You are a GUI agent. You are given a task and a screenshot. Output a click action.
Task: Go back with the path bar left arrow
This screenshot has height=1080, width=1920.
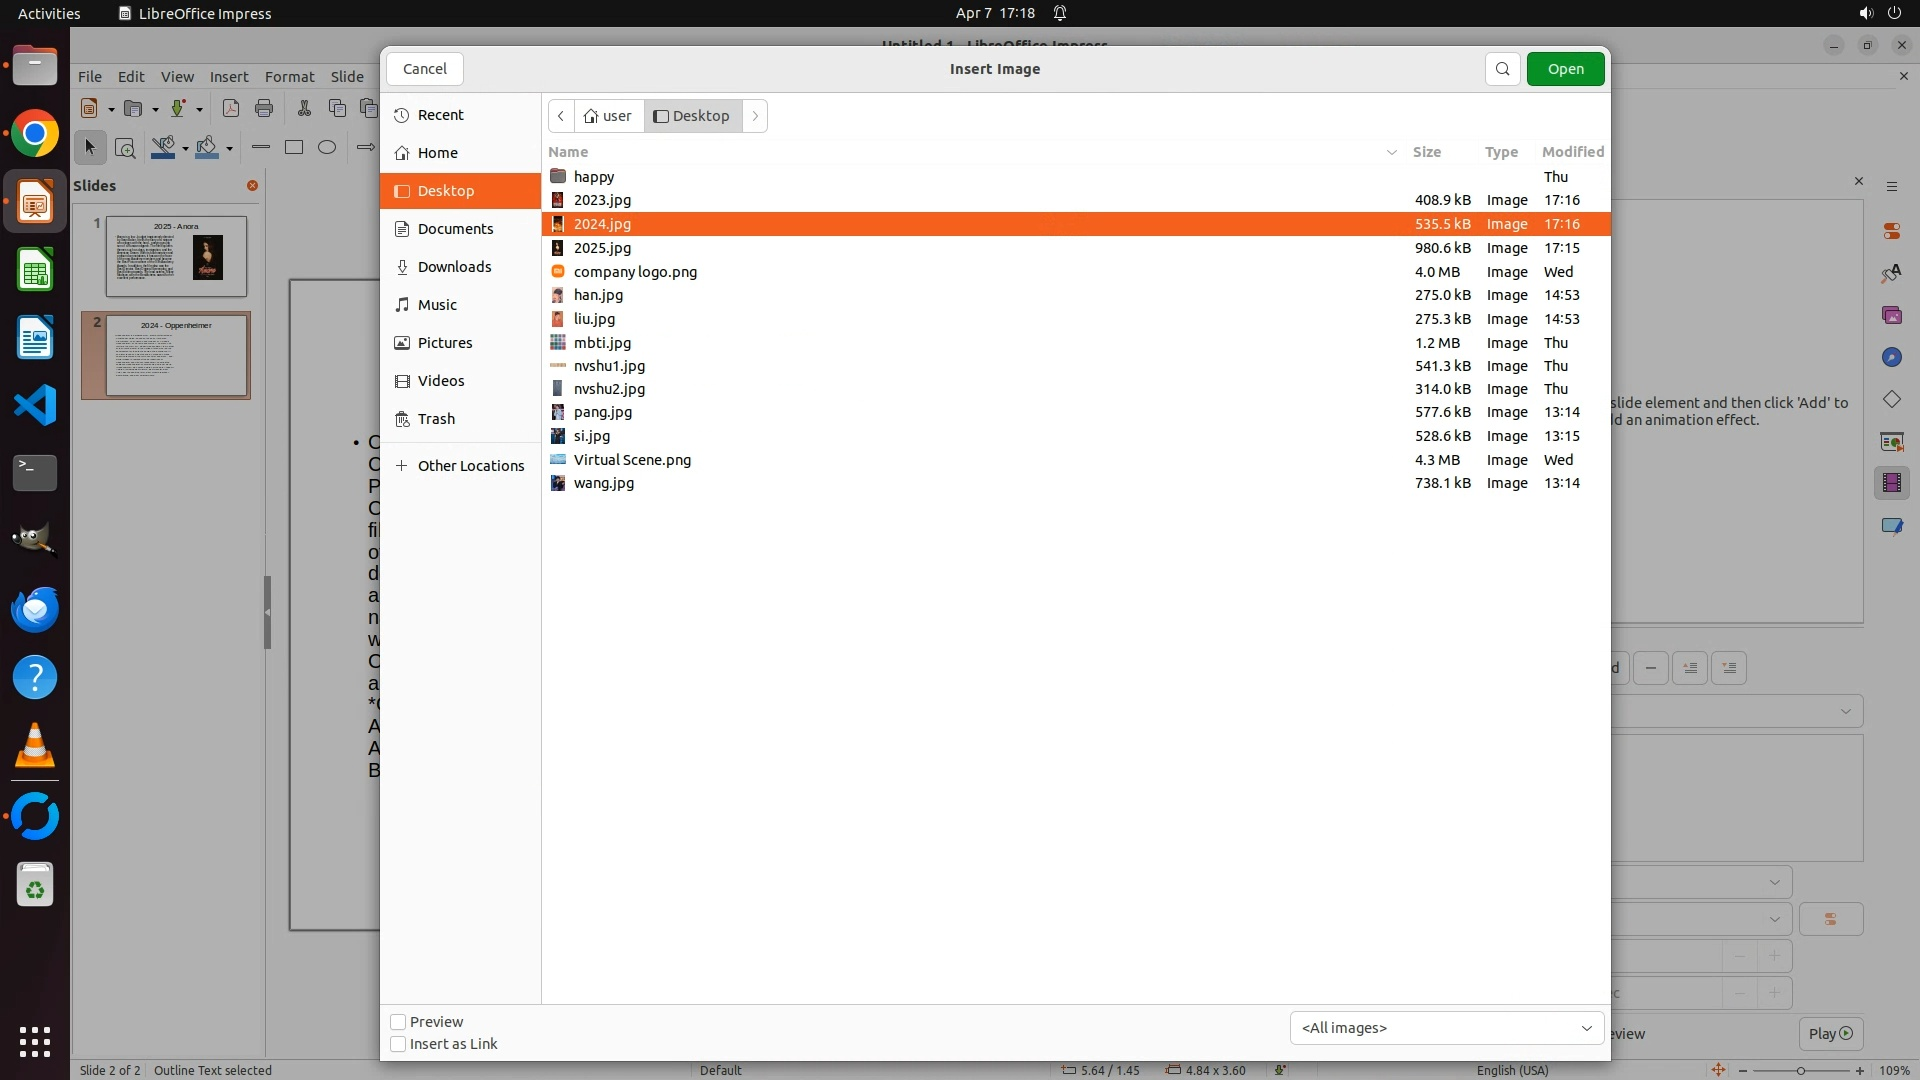[561, 116]
